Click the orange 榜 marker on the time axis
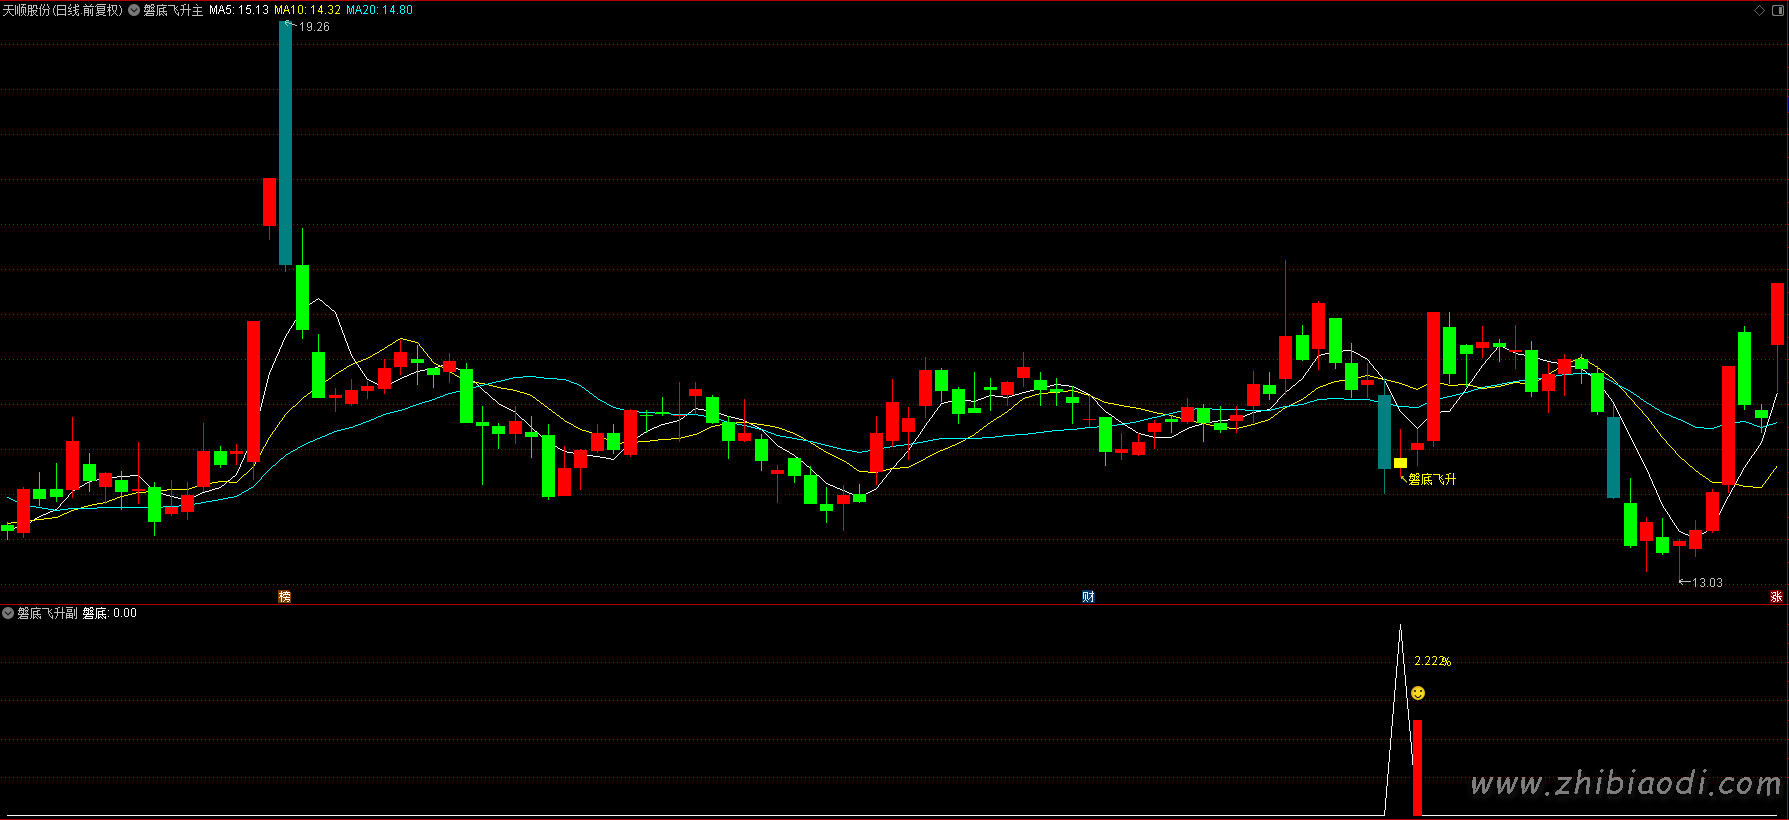Viewport: 1789px width, 820px height. pos(285,597)
